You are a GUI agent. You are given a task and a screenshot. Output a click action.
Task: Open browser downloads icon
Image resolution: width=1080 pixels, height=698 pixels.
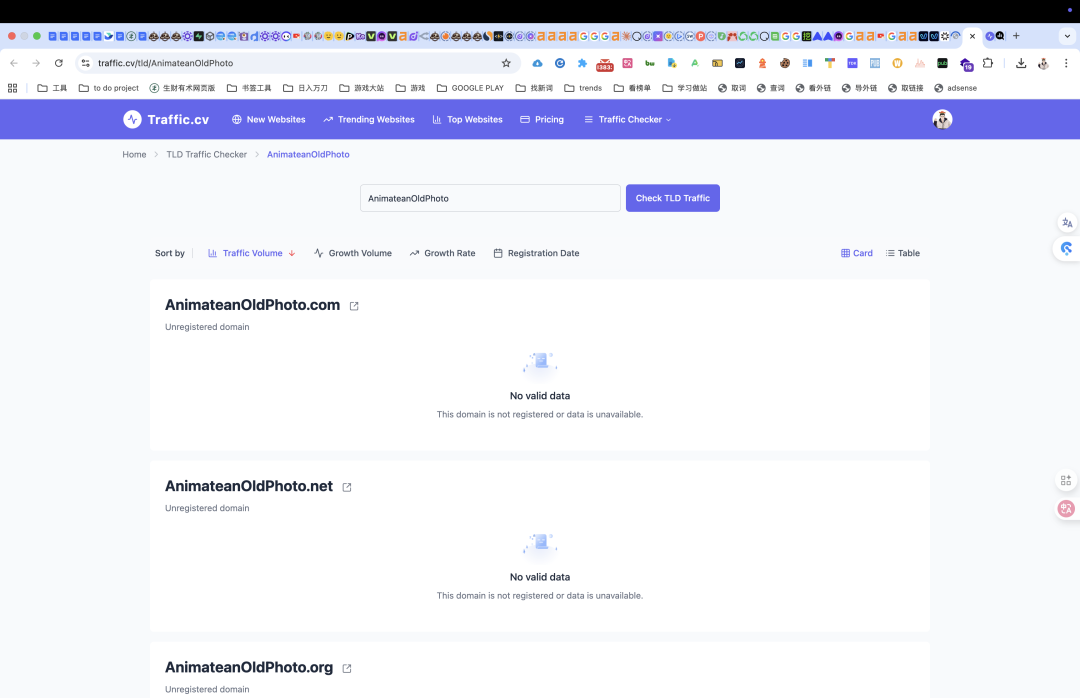pyautogui.click(x=1021, y=63)
